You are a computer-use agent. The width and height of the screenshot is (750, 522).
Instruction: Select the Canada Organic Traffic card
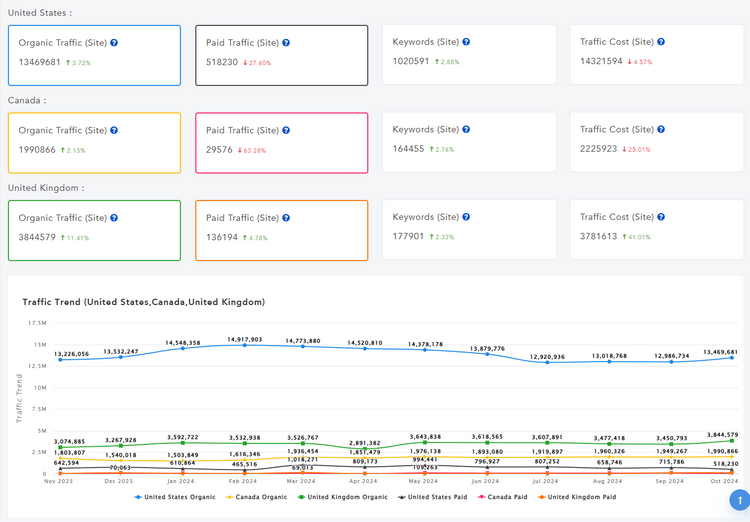94,143
